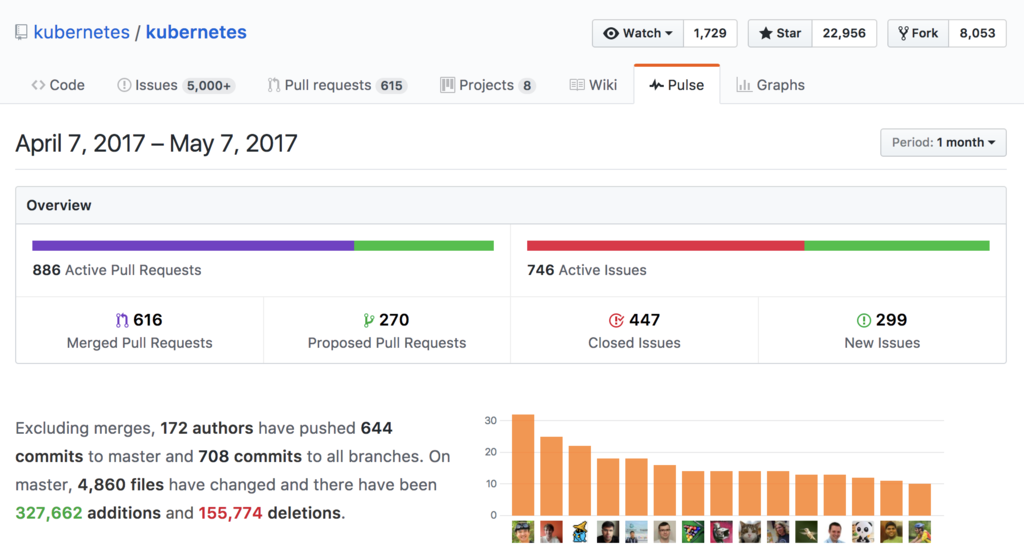Click the '886 Active Pull Requests' text
Image resolution: width=1024 pixels, height=552 pixels.
(117, 270)
